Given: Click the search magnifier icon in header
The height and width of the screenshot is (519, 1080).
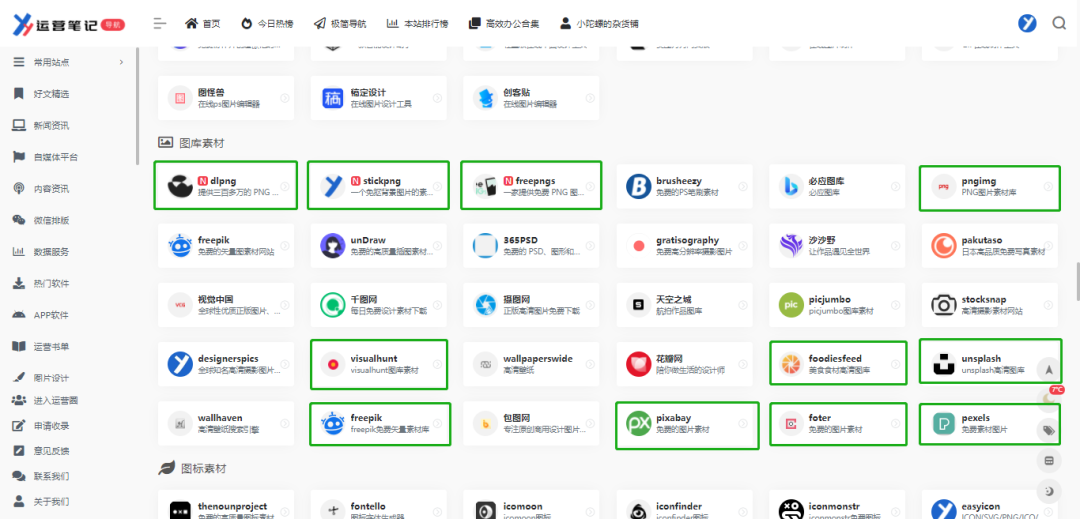Looking at the screenshot, I should coord(1059,23).
